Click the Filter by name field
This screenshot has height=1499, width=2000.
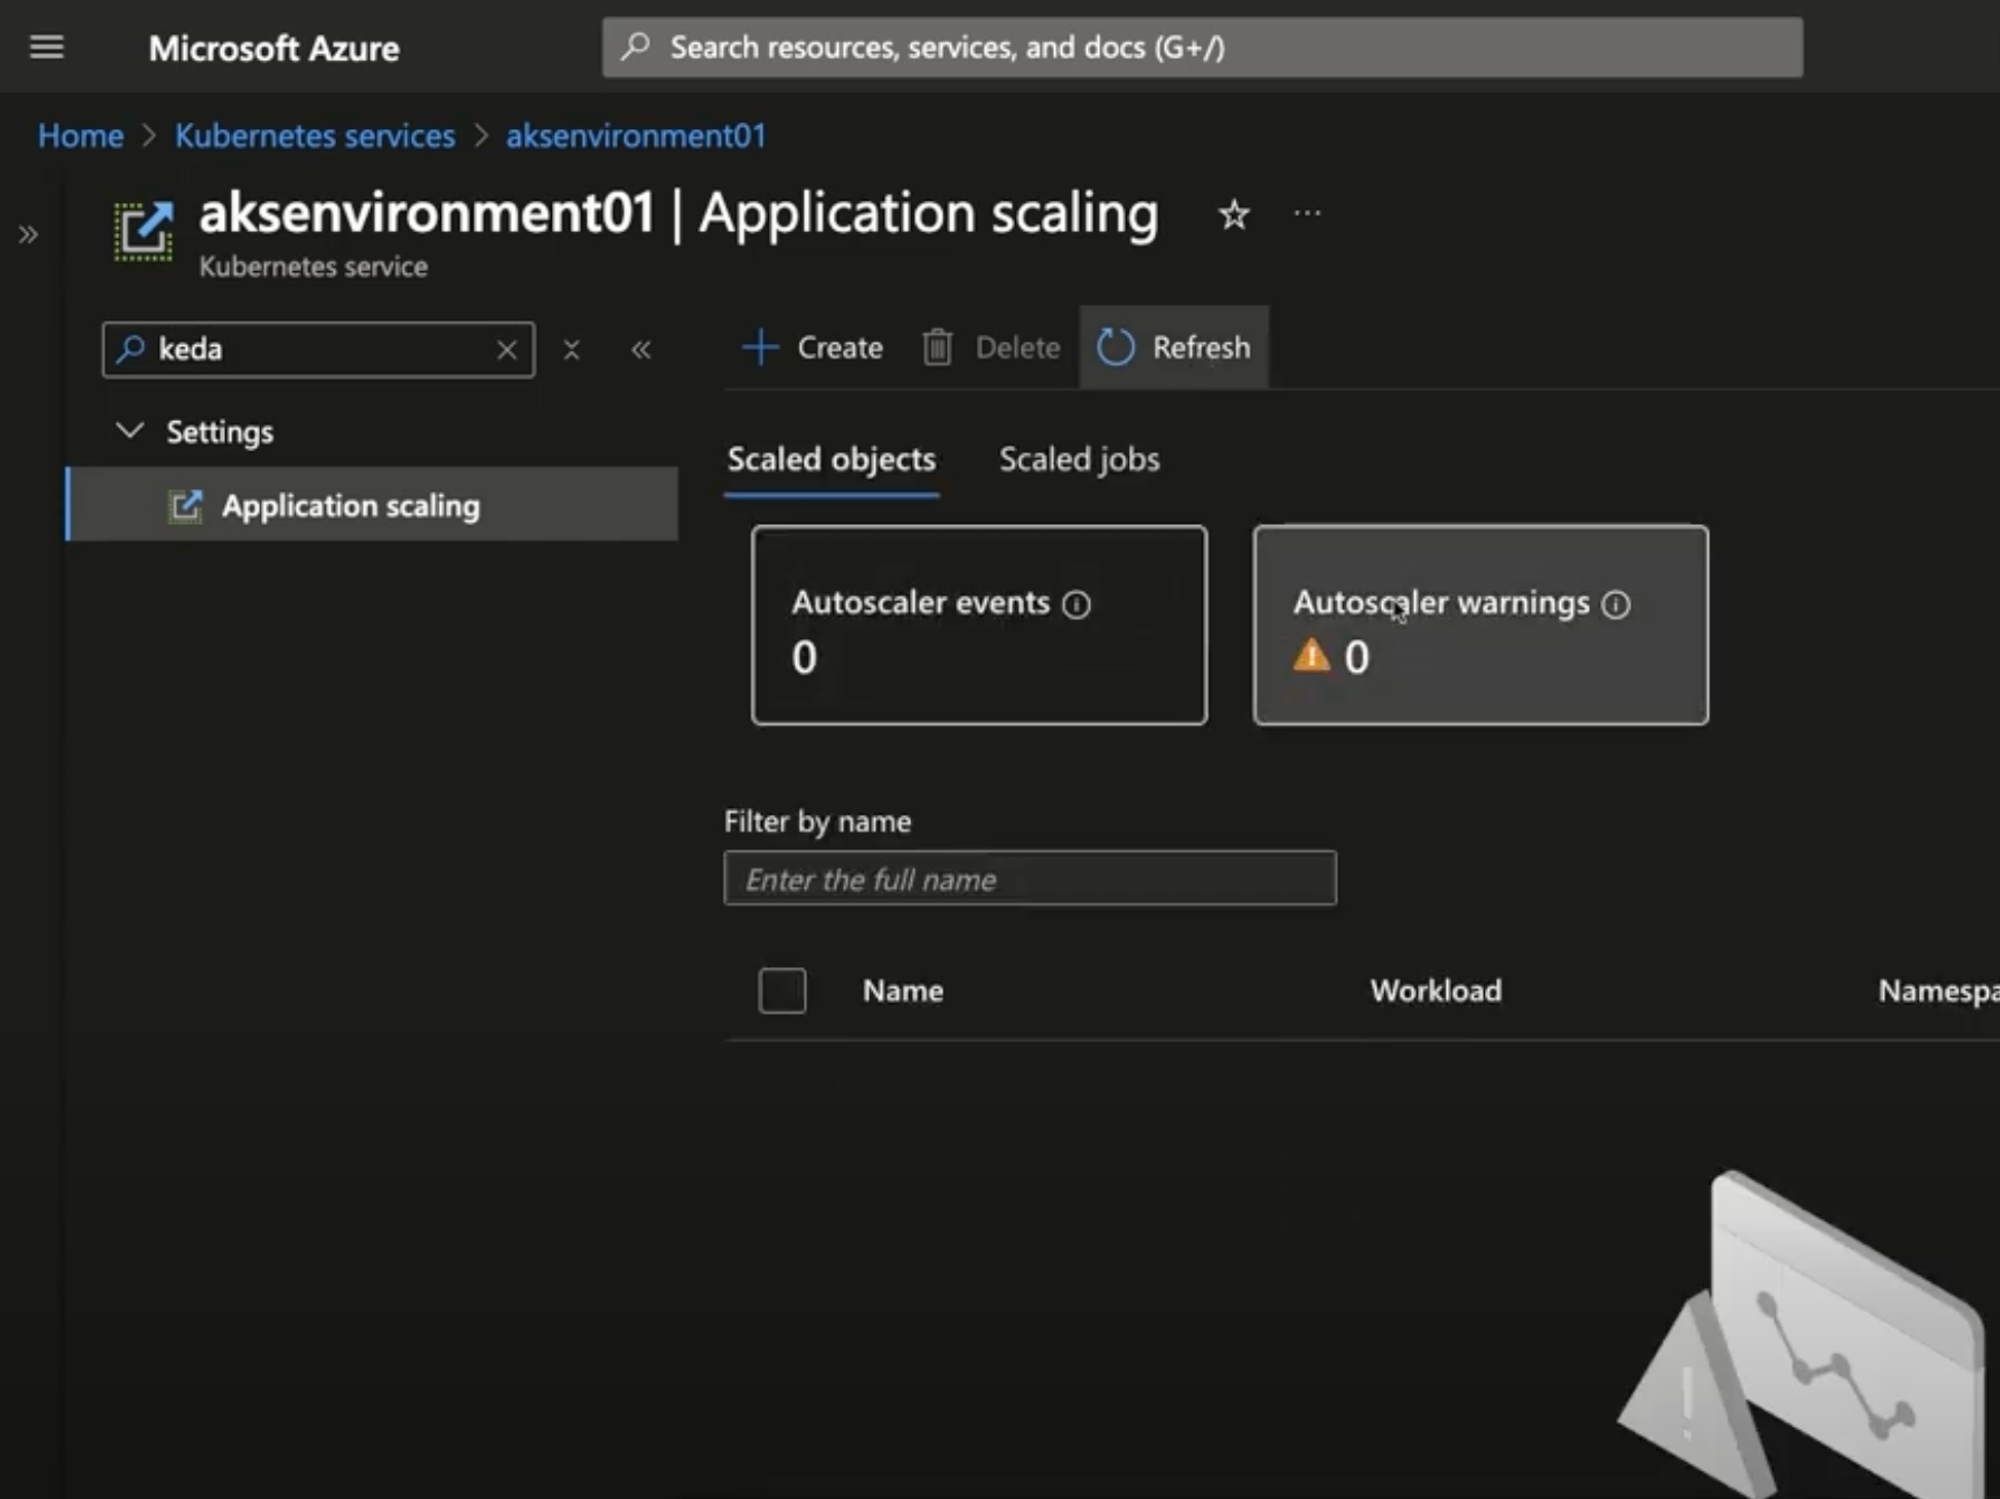click(1029, 878)
